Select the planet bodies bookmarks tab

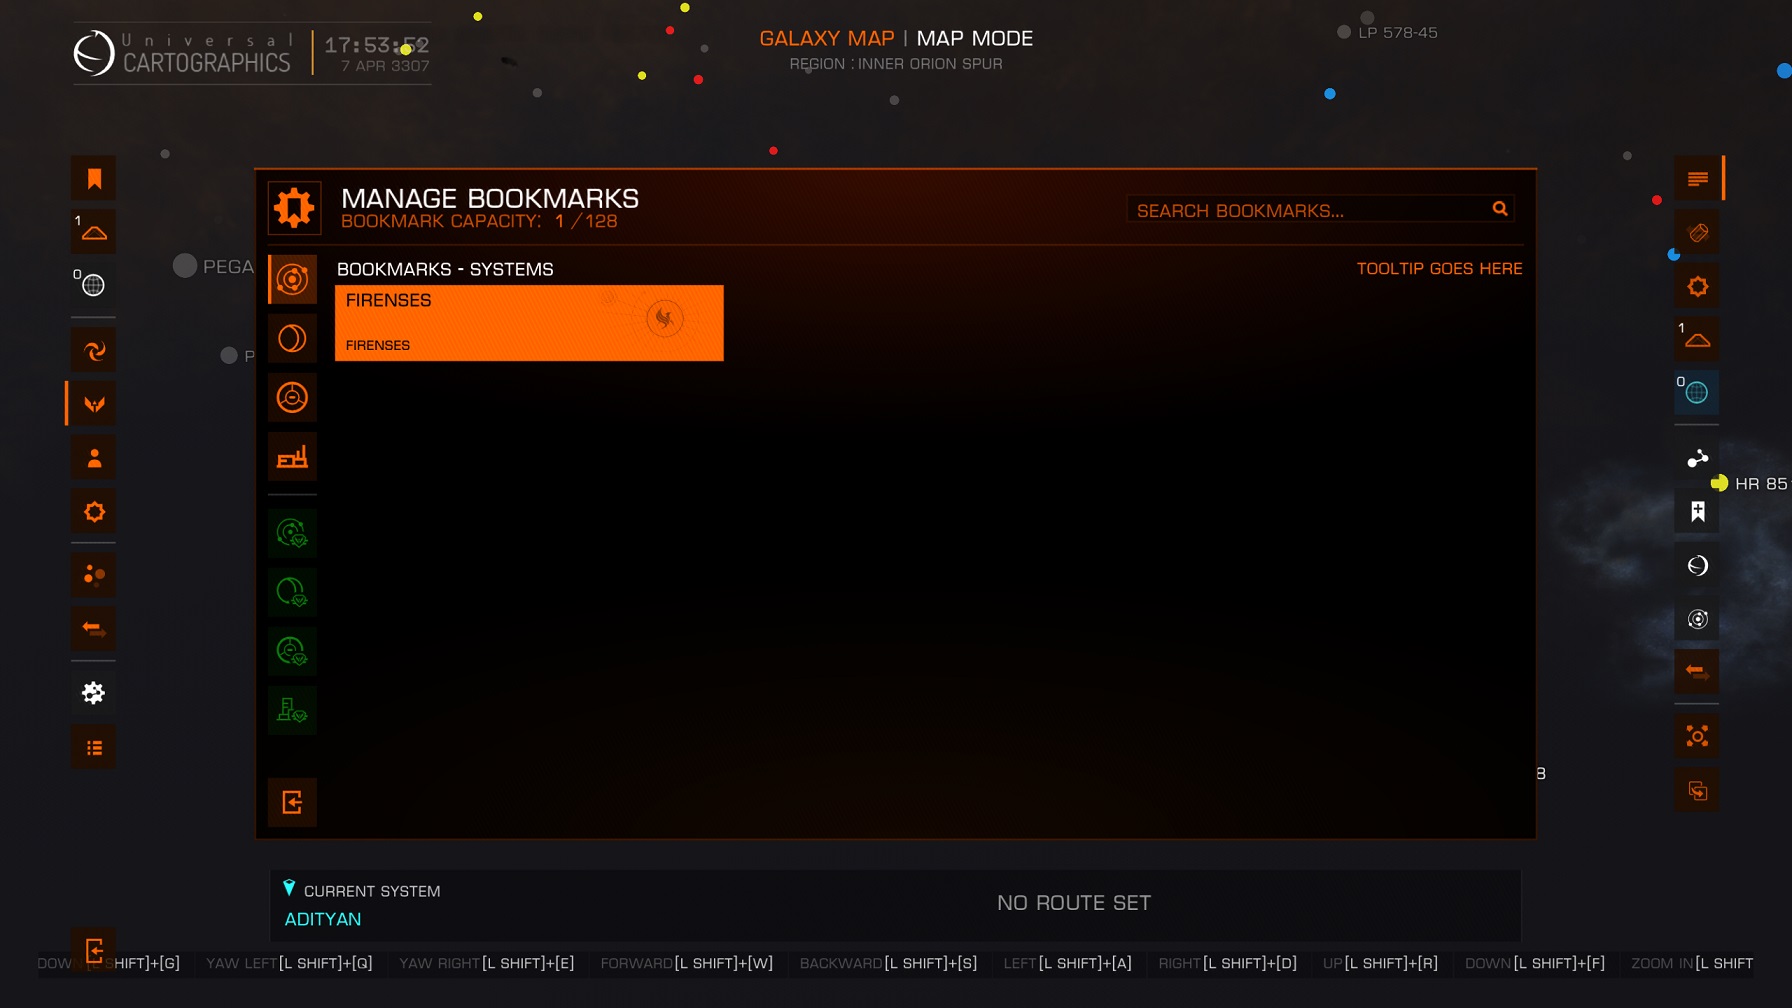click(x=292, y=338)
